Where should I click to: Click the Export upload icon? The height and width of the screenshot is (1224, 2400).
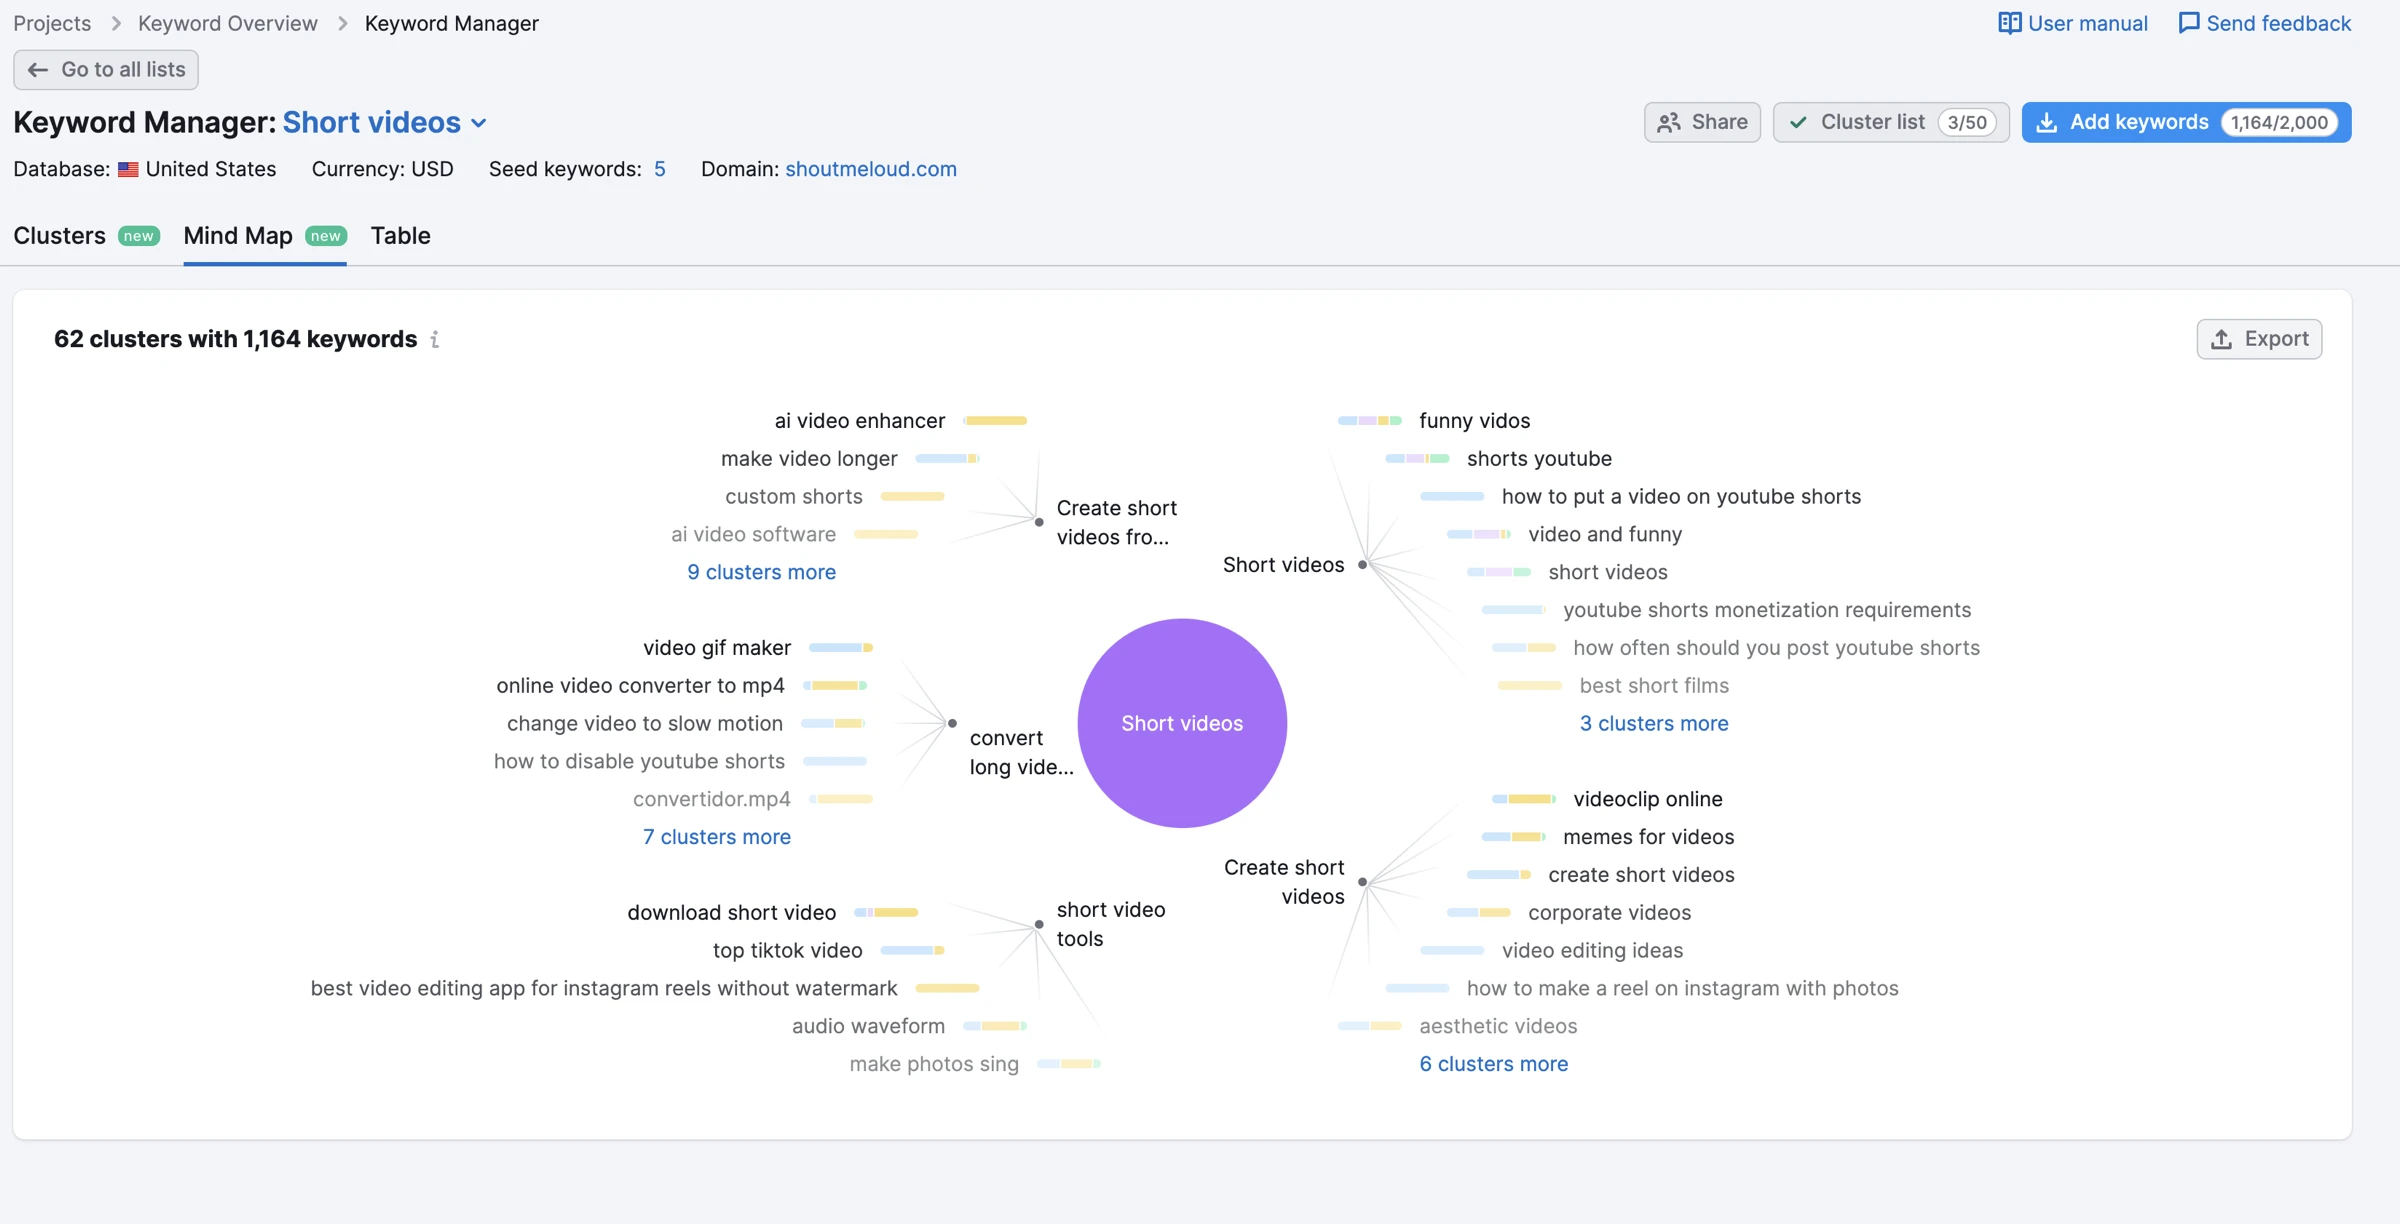[2221, 339]
